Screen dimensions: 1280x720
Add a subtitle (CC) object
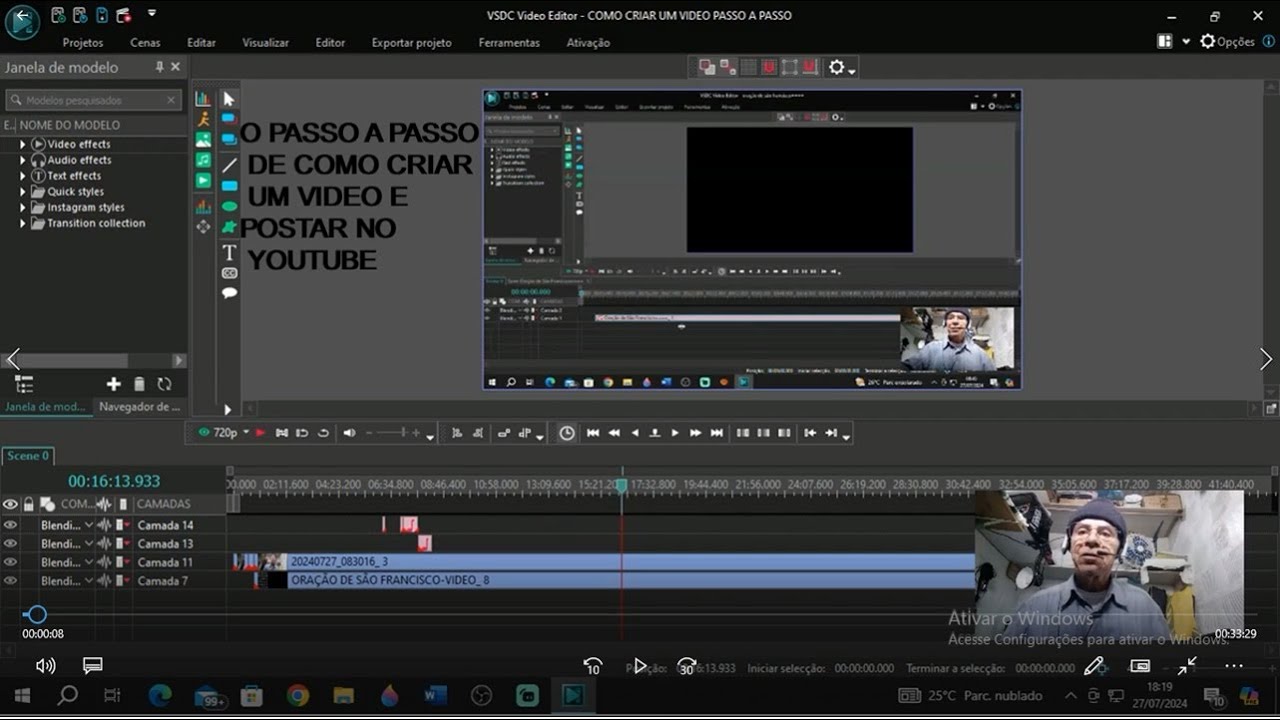pyautogui.click(x=229, y=273)
